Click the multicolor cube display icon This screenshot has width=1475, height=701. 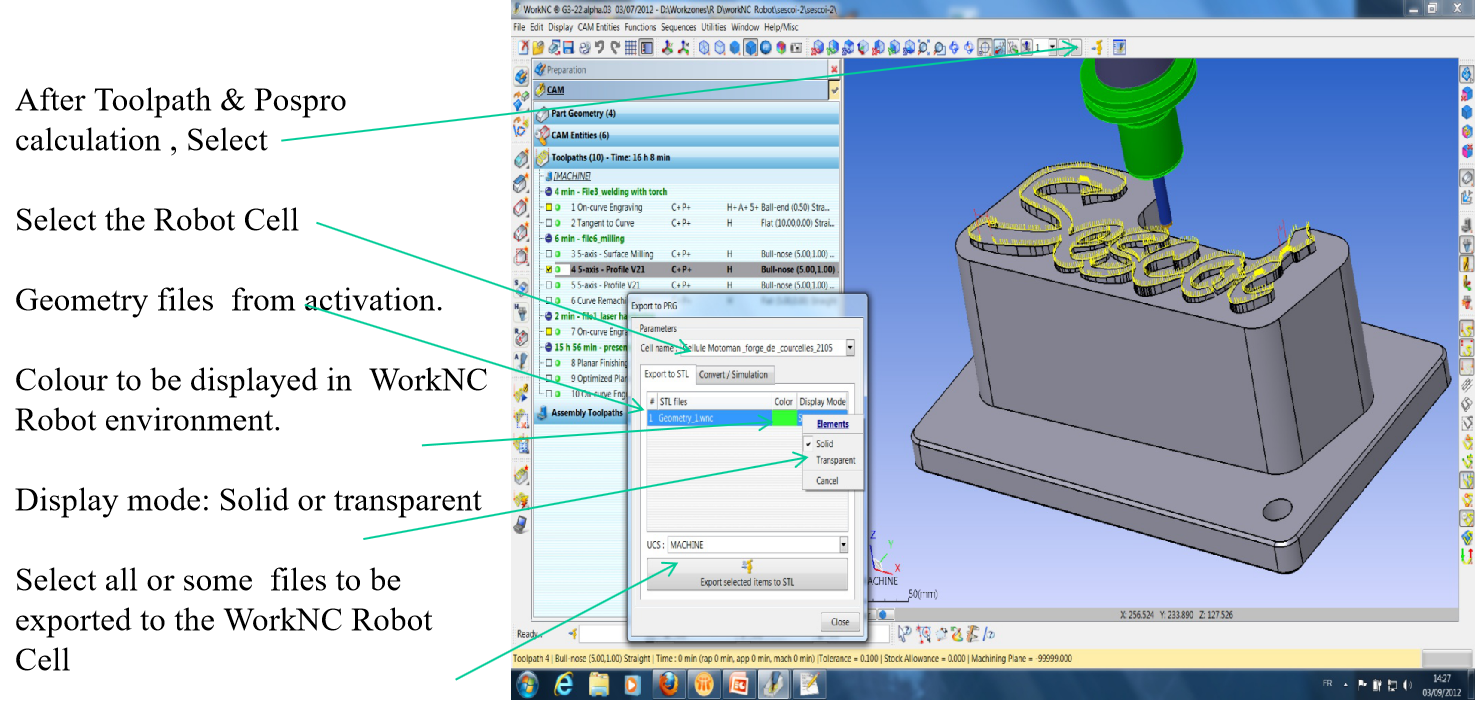click(781, 47)
